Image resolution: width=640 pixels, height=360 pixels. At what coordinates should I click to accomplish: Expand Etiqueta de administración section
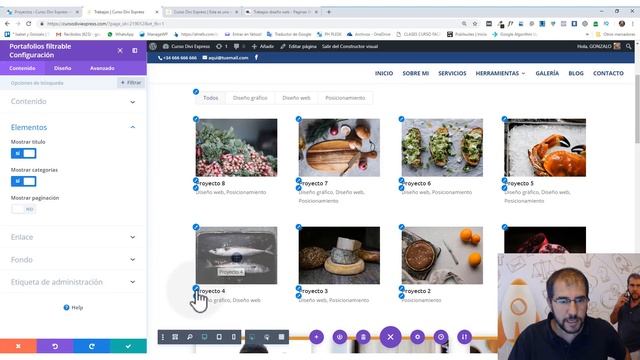click(73, 282)
